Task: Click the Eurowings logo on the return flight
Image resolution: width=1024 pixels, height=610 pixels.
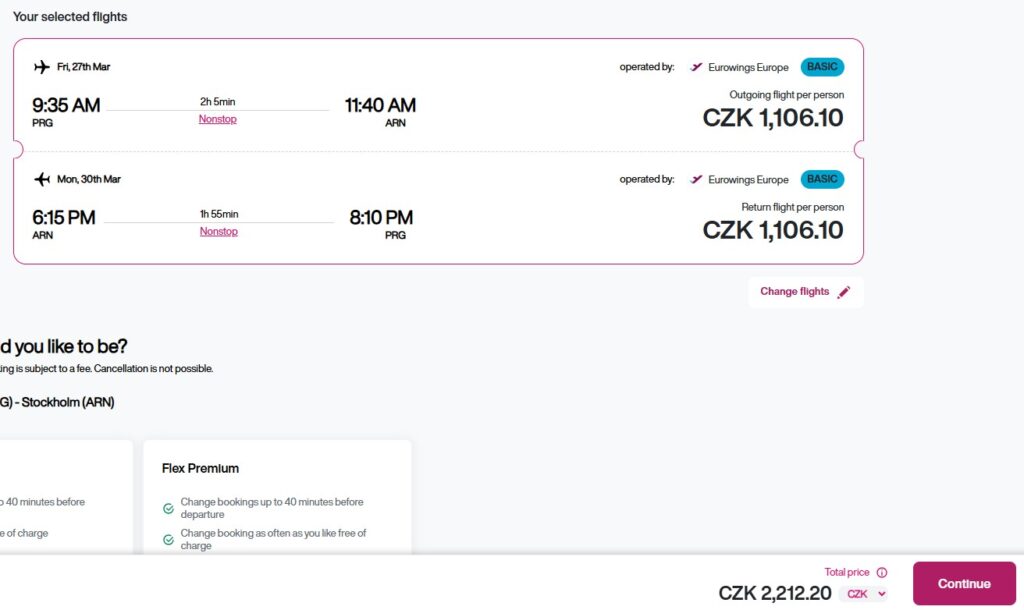Action: point(697,180)
